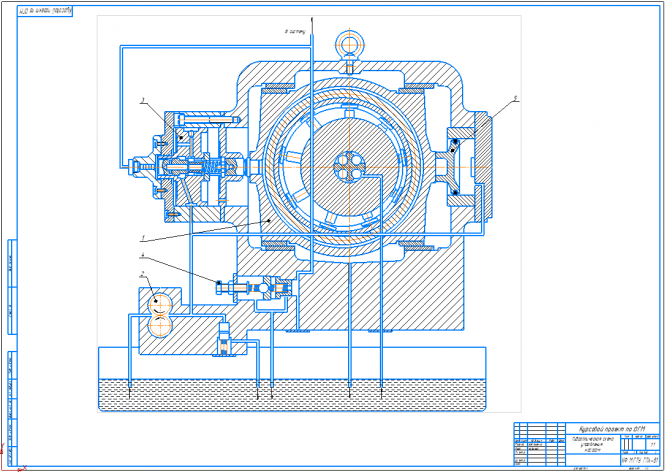
Task: Select the callout number 4 leader label
Action: [143, 255]
